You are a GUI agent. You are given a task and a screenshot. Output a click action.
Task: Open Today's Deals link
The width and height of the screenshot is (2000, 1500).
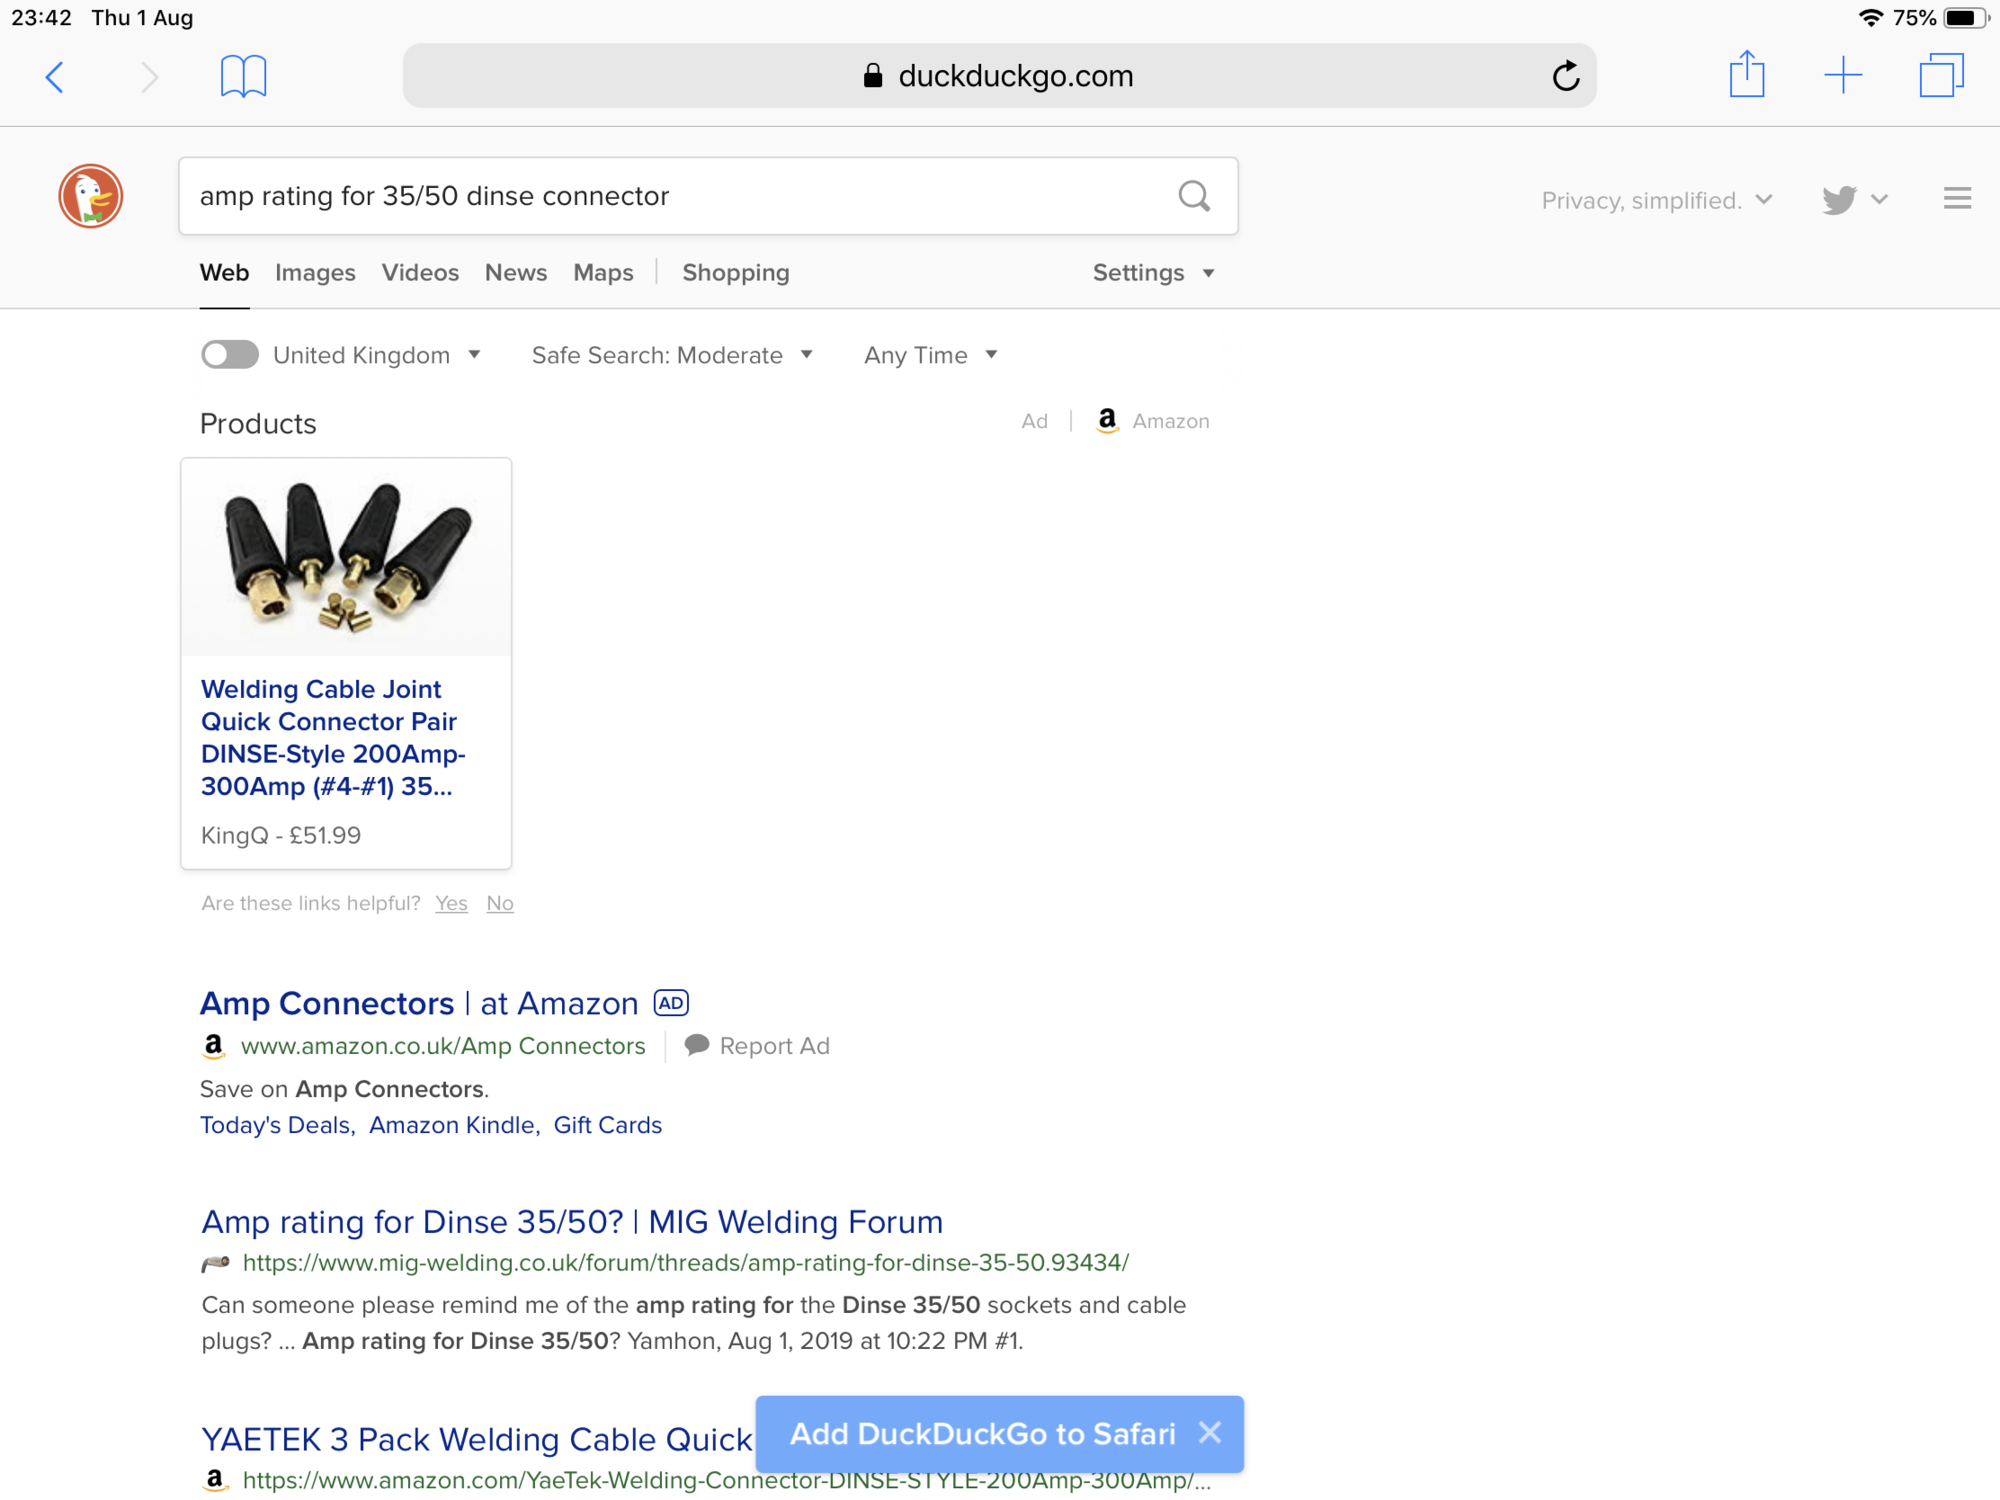coord(277,1125)
